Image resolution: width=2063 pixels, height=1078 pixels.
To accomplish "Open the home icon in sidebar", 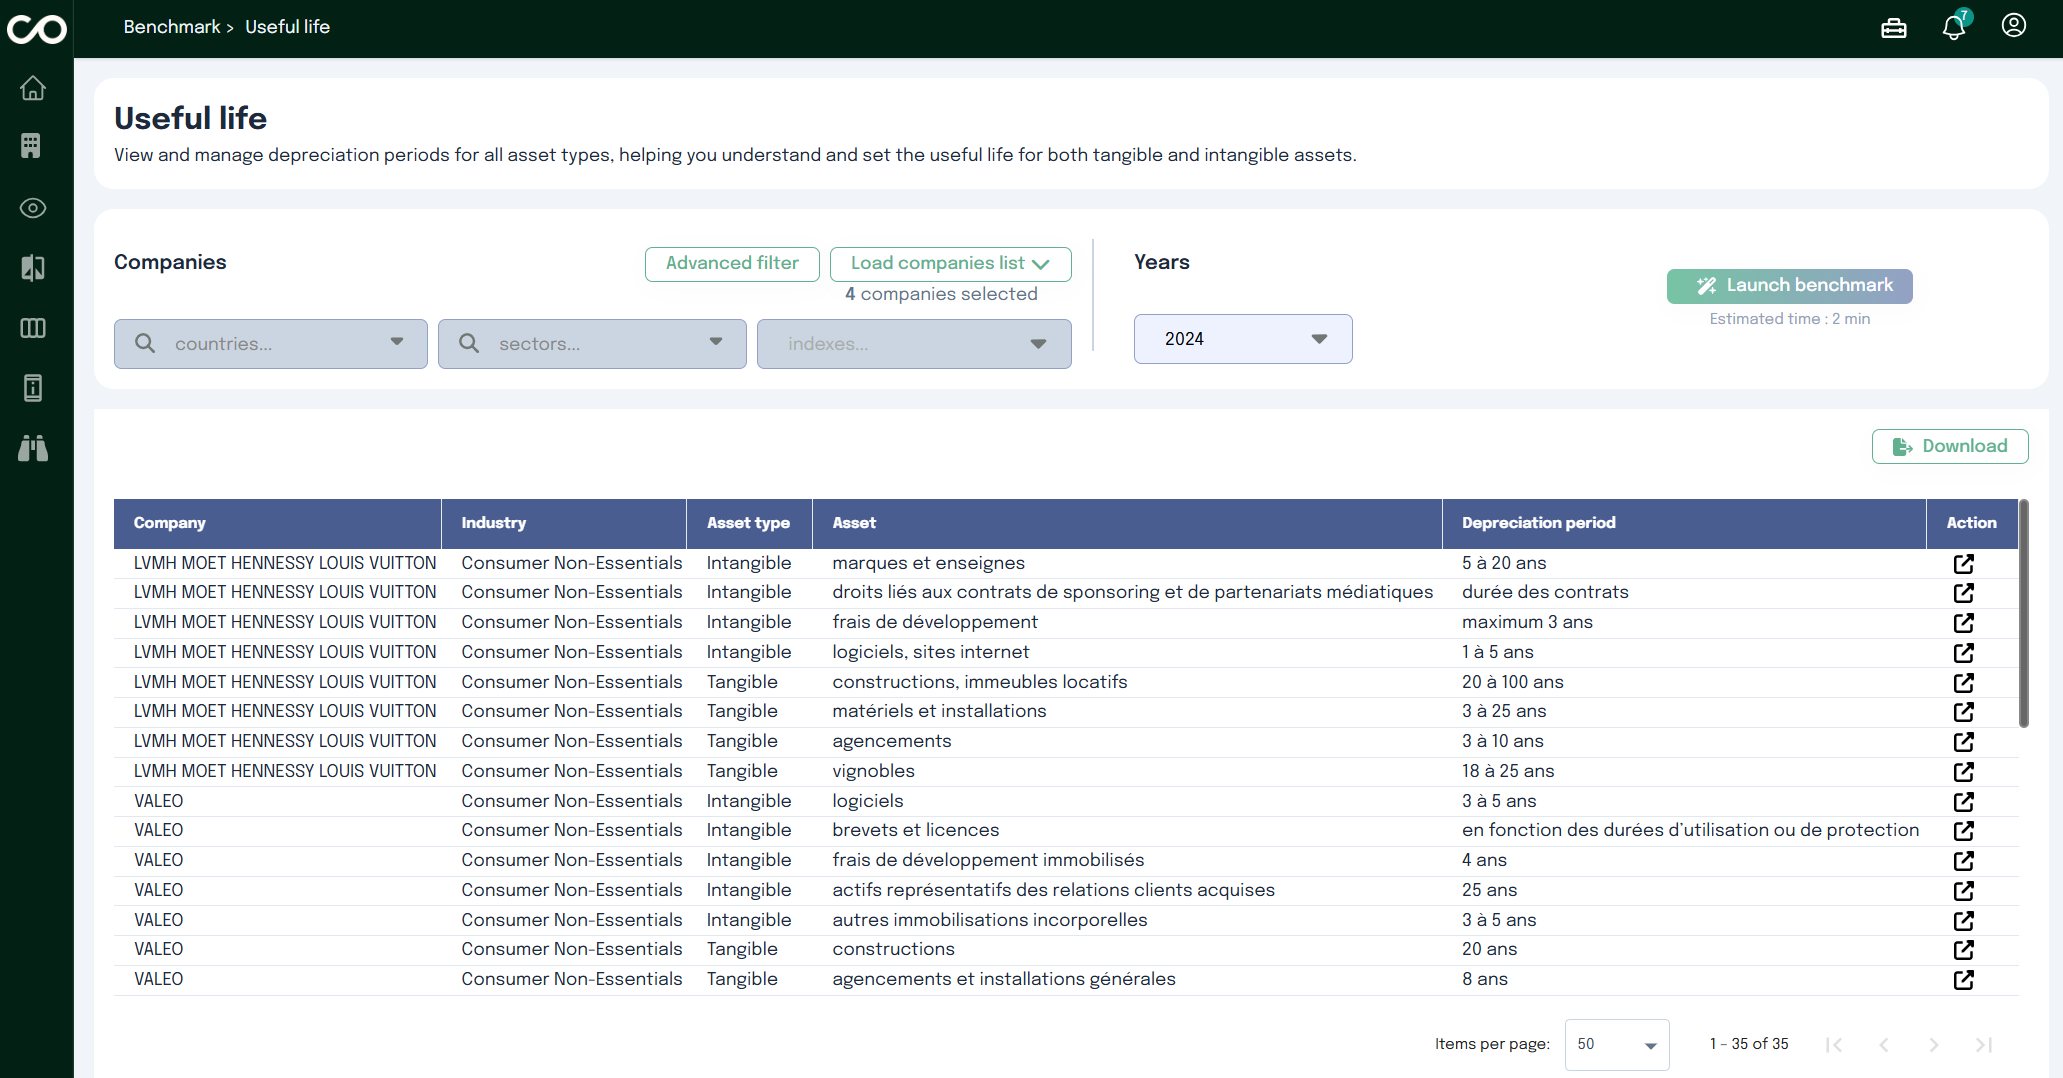I will pos(33,89).
